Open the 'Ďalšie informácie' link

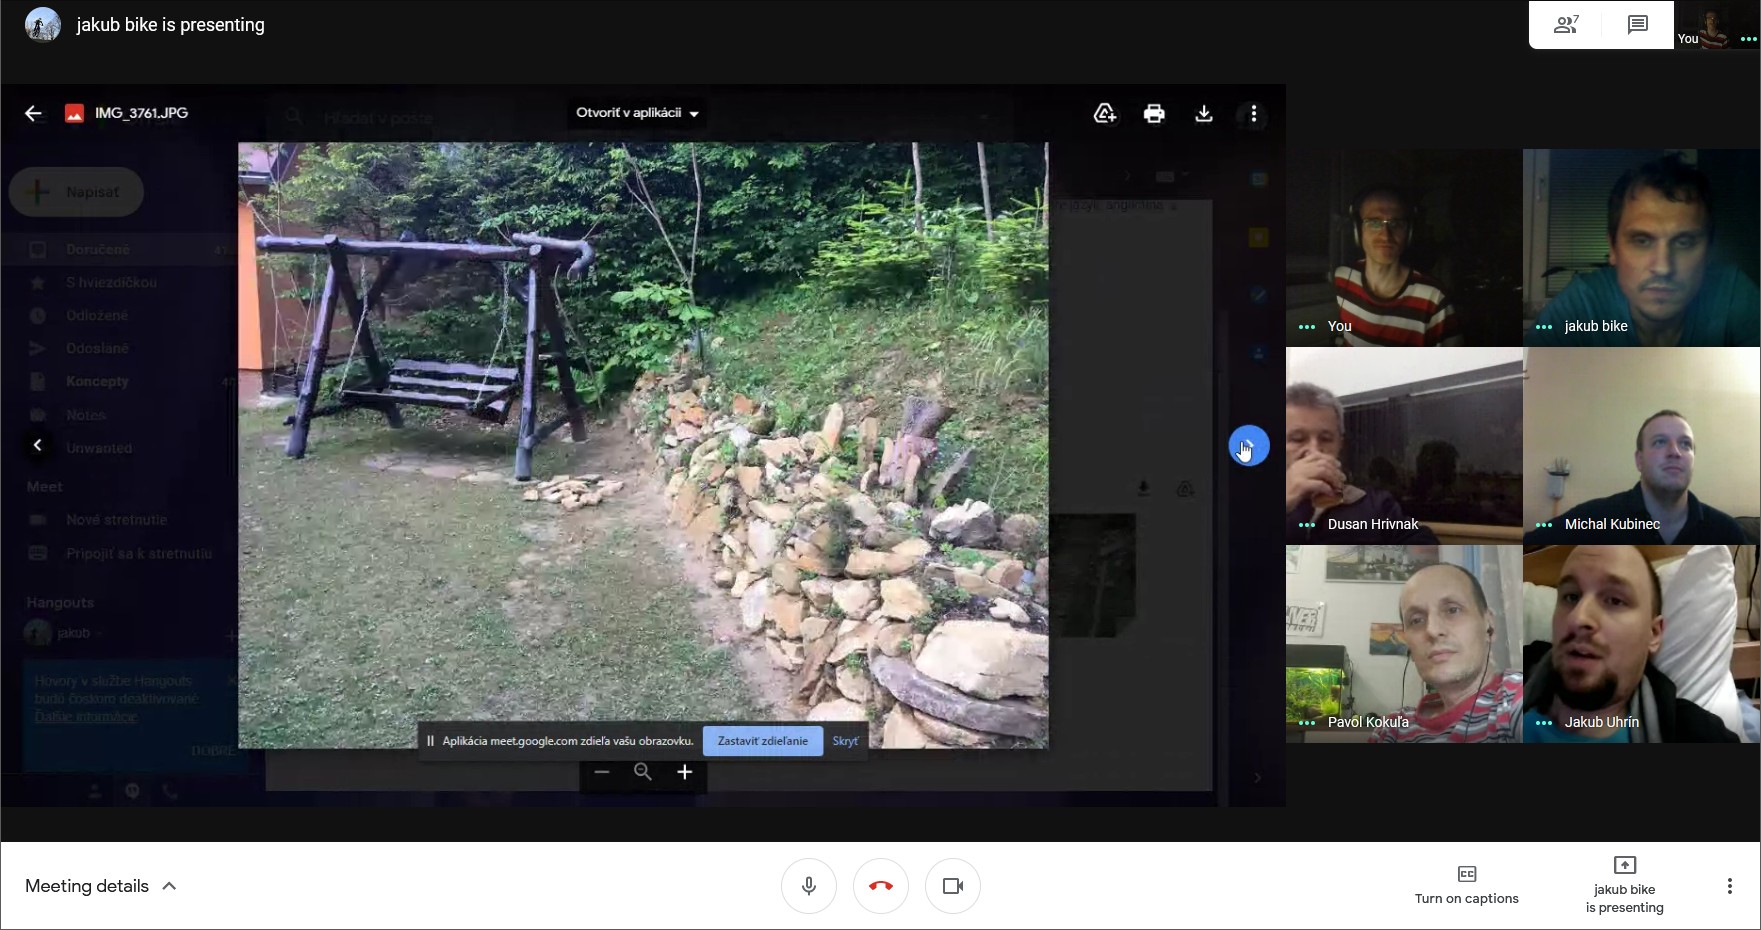point(85,716)
